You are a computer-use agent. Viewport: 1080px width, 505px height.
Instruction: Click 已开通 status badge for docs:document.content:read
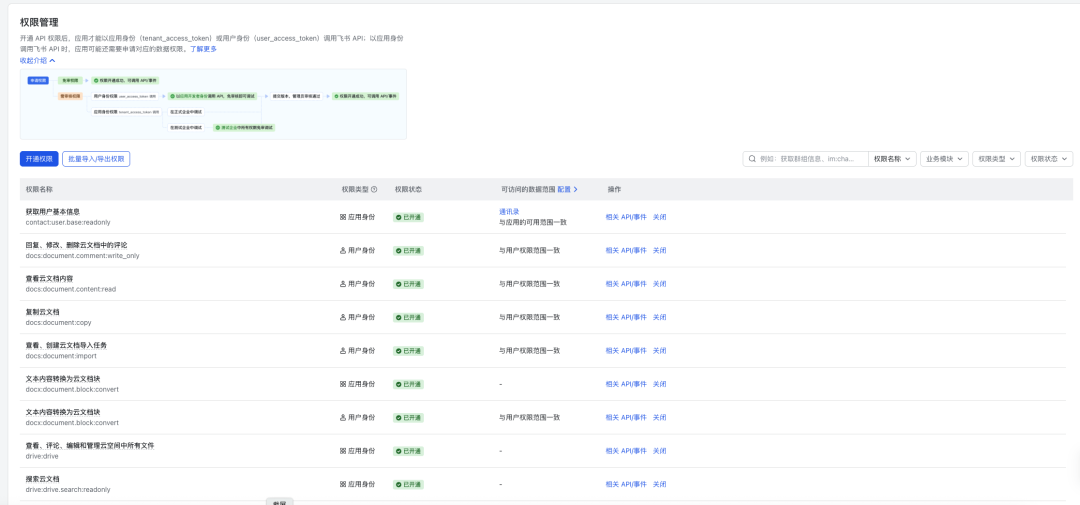(x=409, y=284)
